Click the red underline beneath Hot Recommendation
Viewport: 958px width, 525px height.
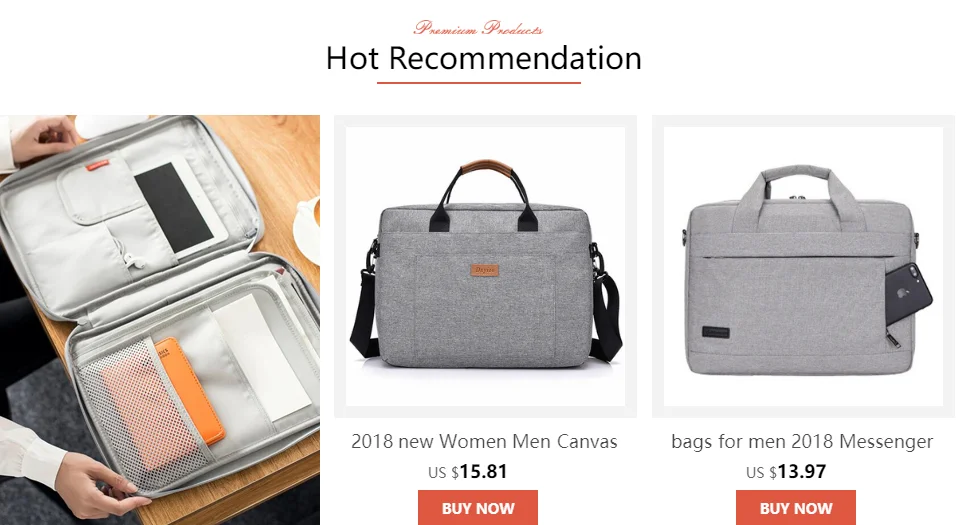pyautogui.click(x=478, y=83)
